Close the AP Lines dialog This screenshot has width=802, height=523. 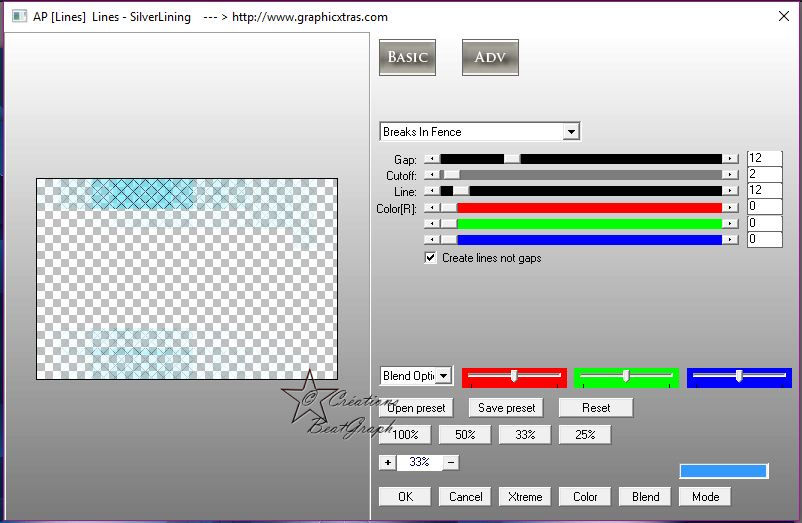(784, 16)
